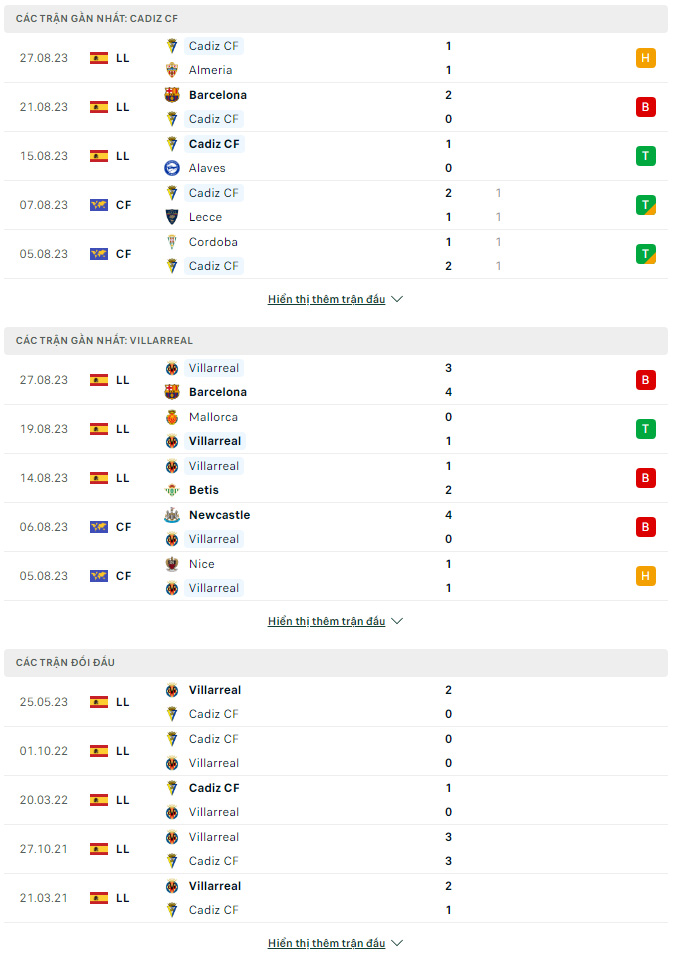Expand more head-to-head matches chevron
Viewport: 675px width, 954px height.
(397, 943)
